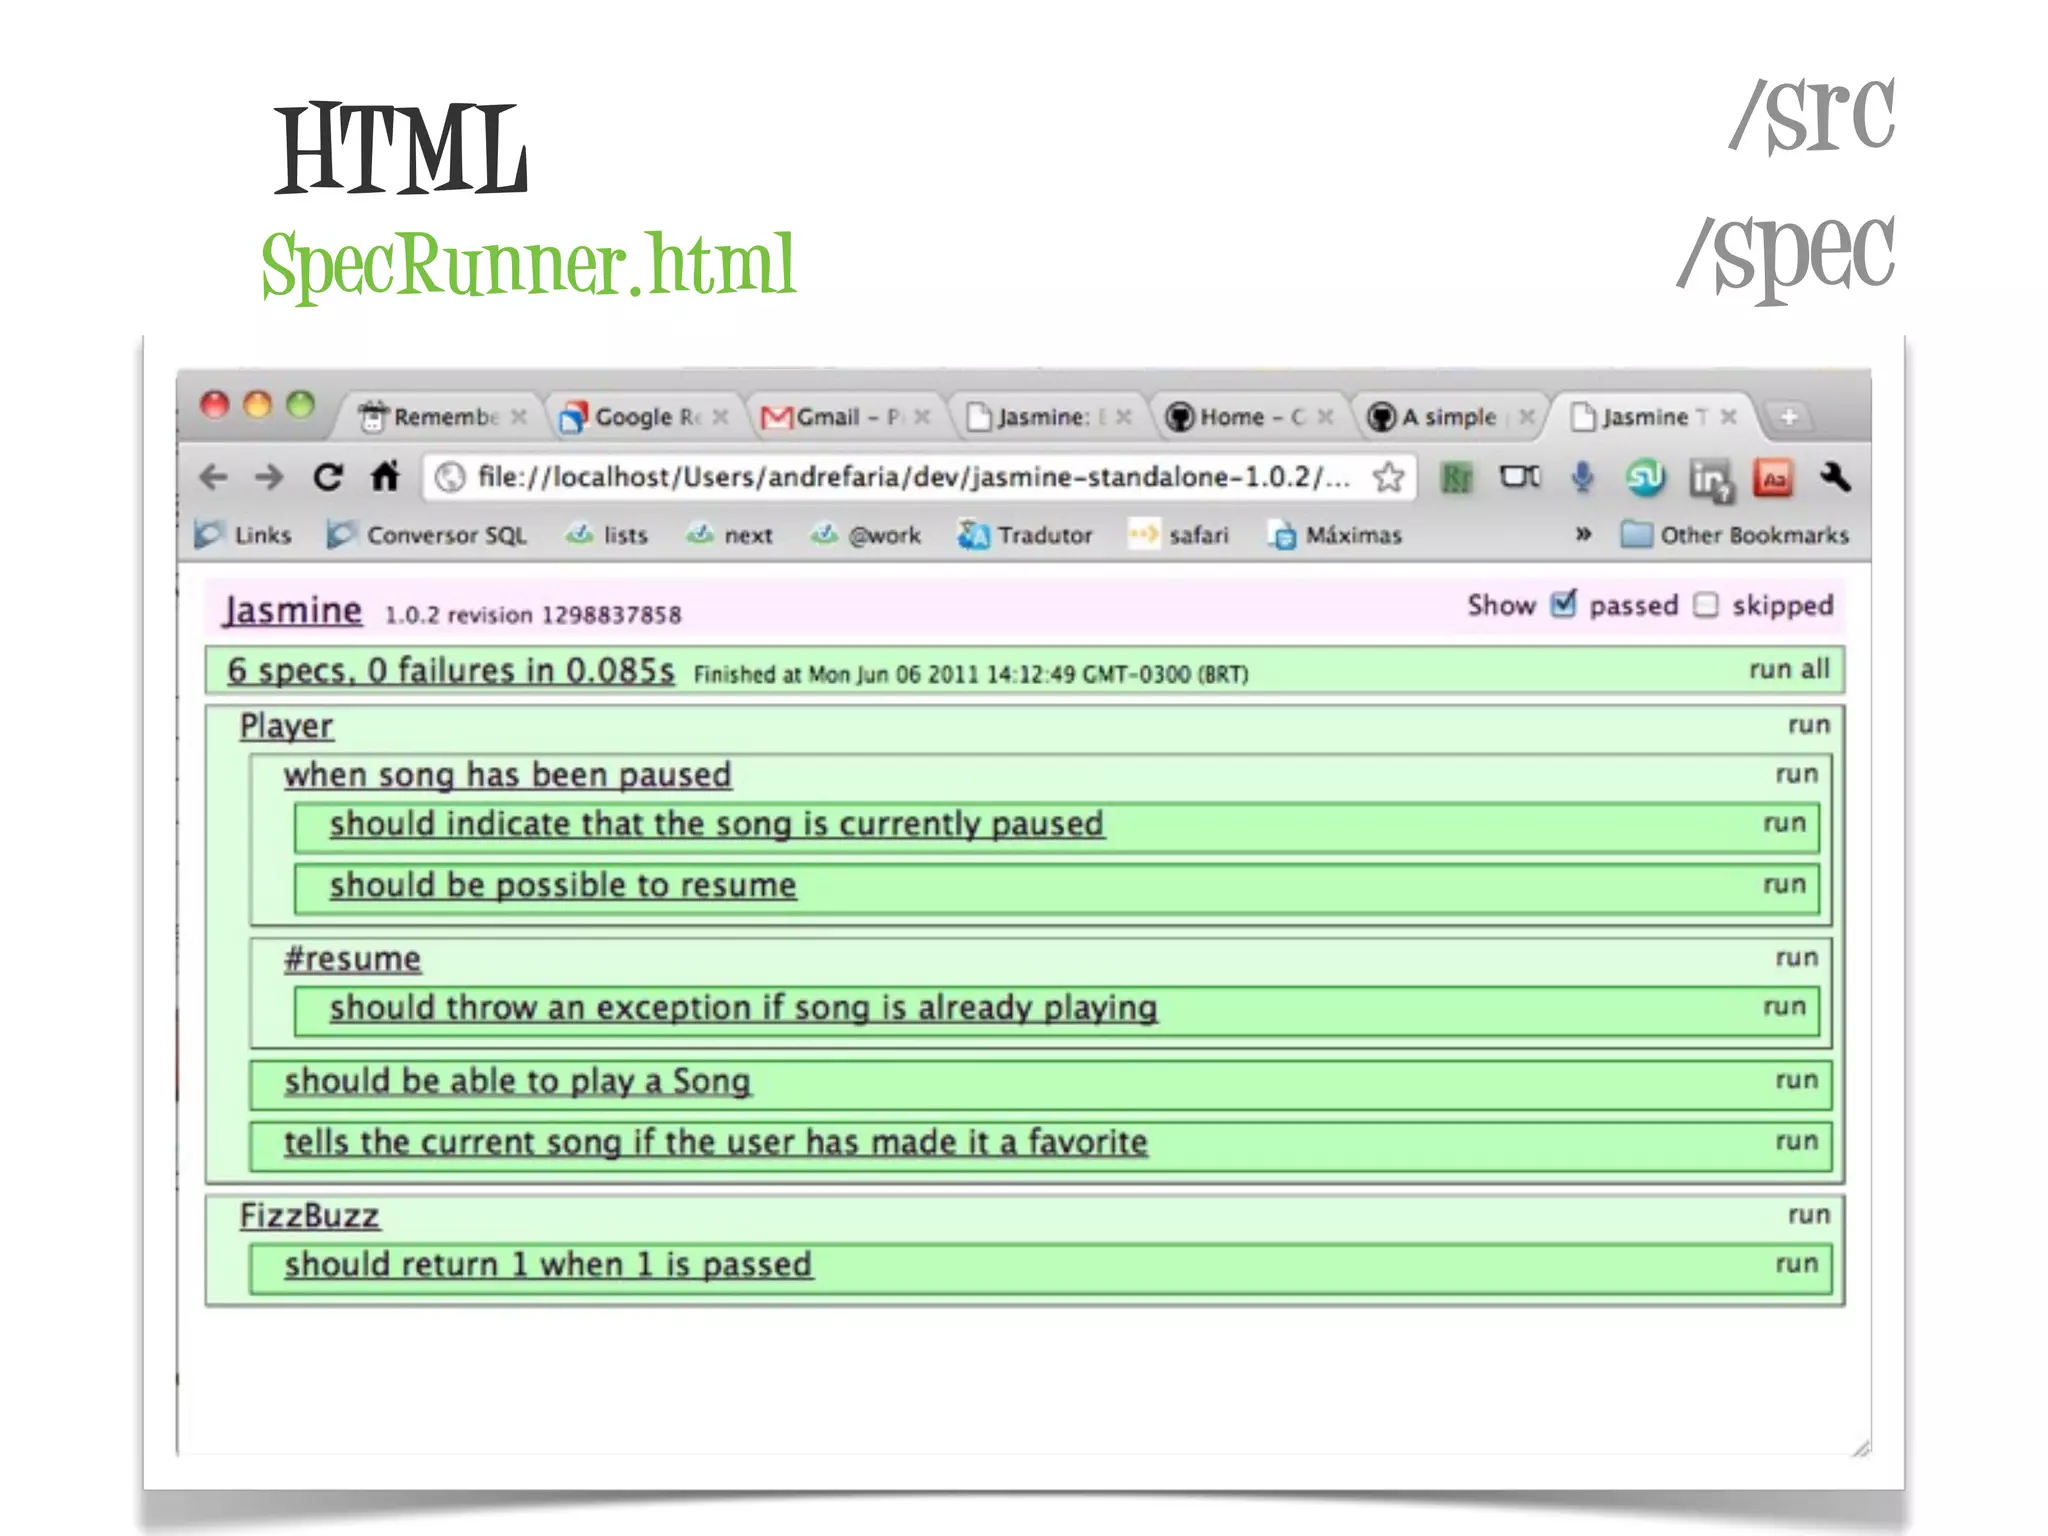Viewport: 2048px width, 1536px height.
Task: Run the #resume suite
Action: coord(1797,958)
